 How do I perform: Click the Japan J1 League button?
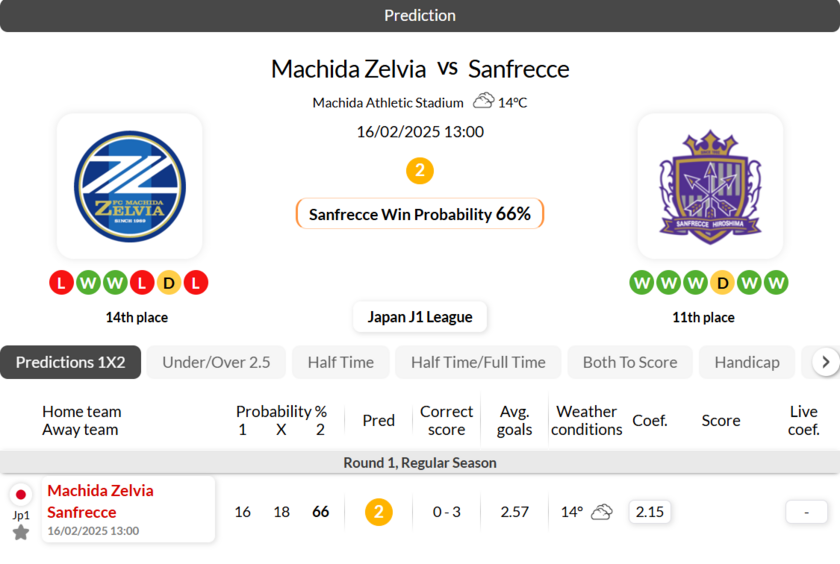[x=420, y=317]
